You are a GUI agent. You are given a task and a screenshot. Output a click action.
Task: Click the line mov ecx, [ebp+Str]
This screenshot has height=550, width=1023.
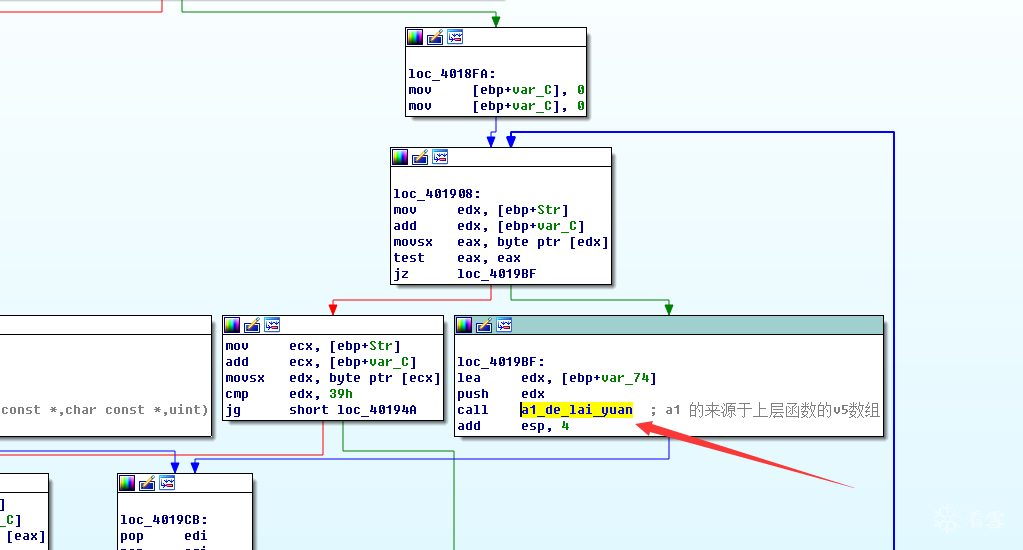click(x=313, y=346)
